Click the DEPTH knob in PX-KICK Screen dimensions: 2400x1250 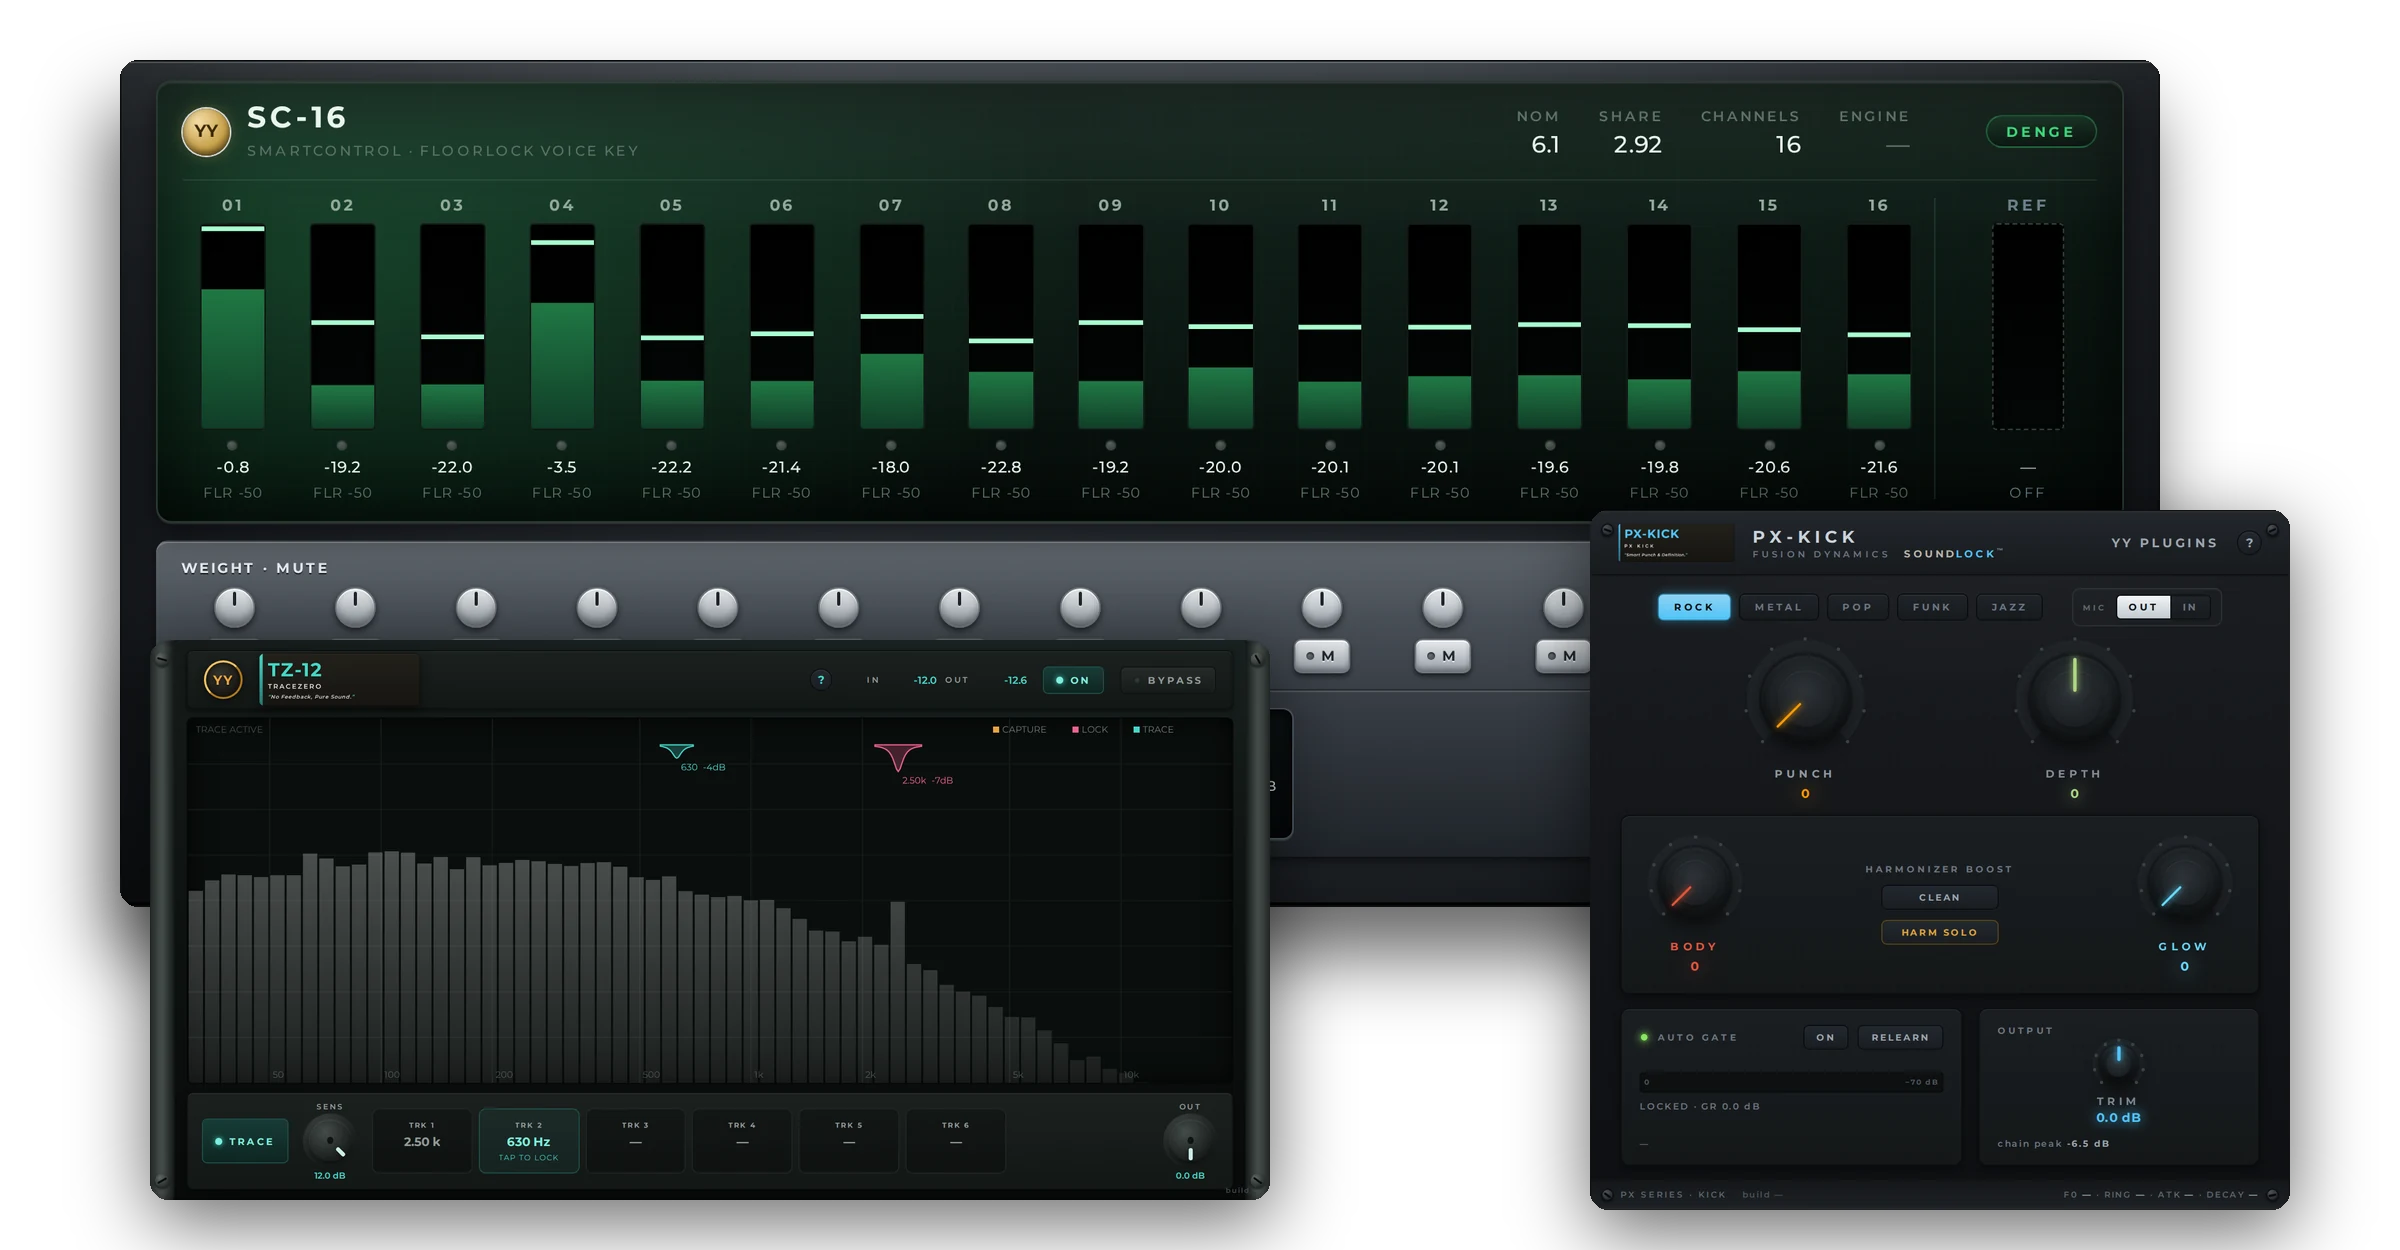2074,697
